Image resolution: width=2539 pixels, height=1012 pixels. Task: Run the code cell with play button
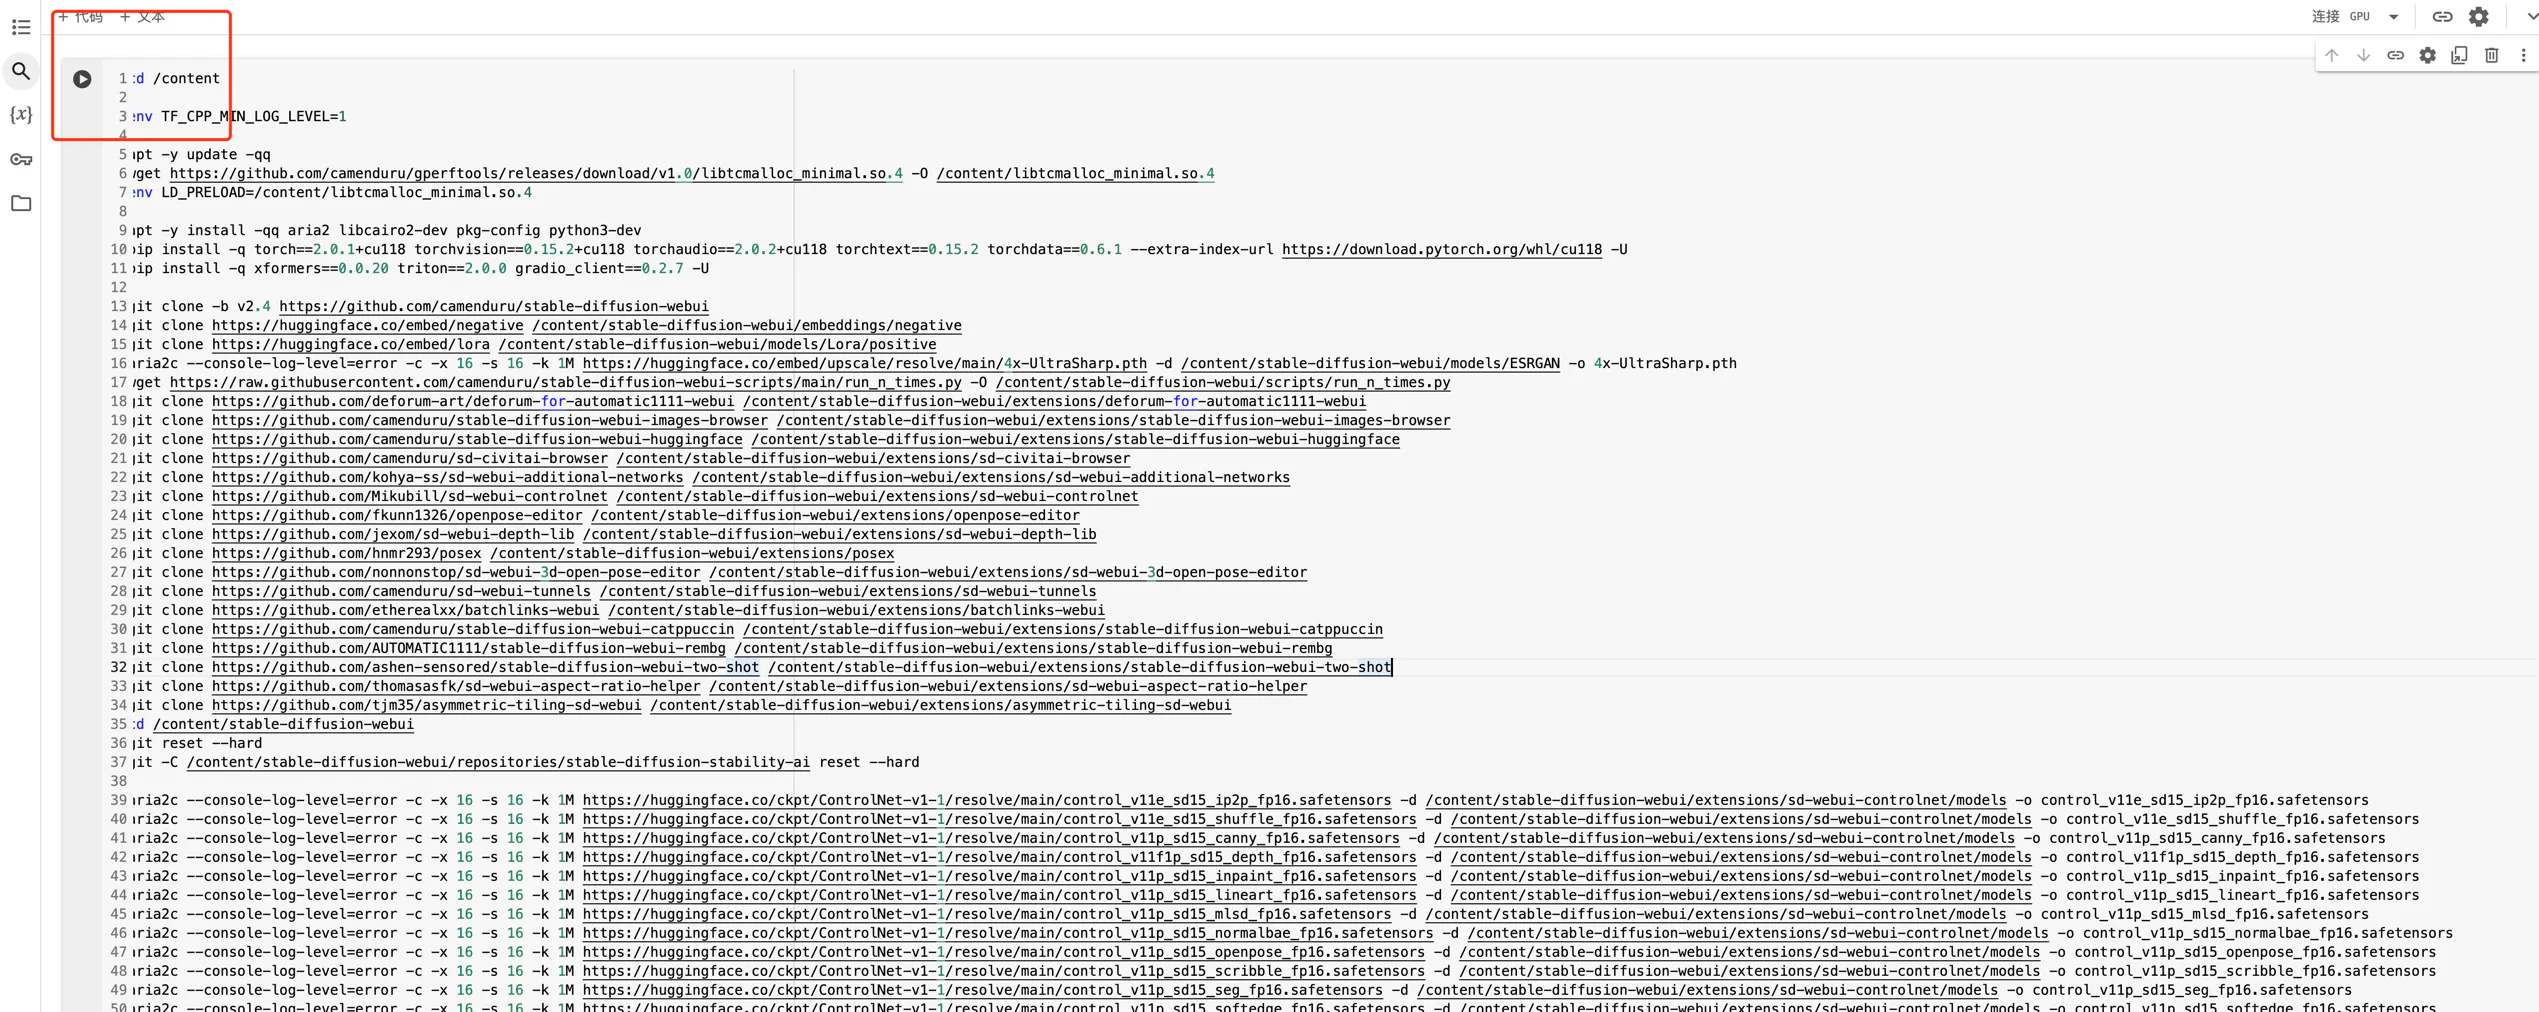(82, 79)
